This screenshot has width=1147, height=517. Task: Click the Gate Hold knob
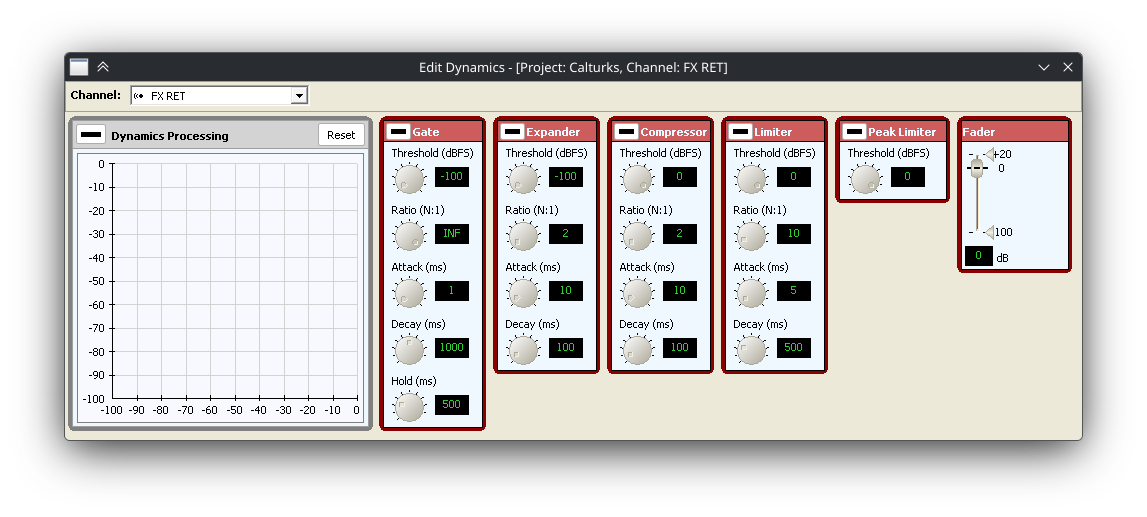[x=409, y=407]
